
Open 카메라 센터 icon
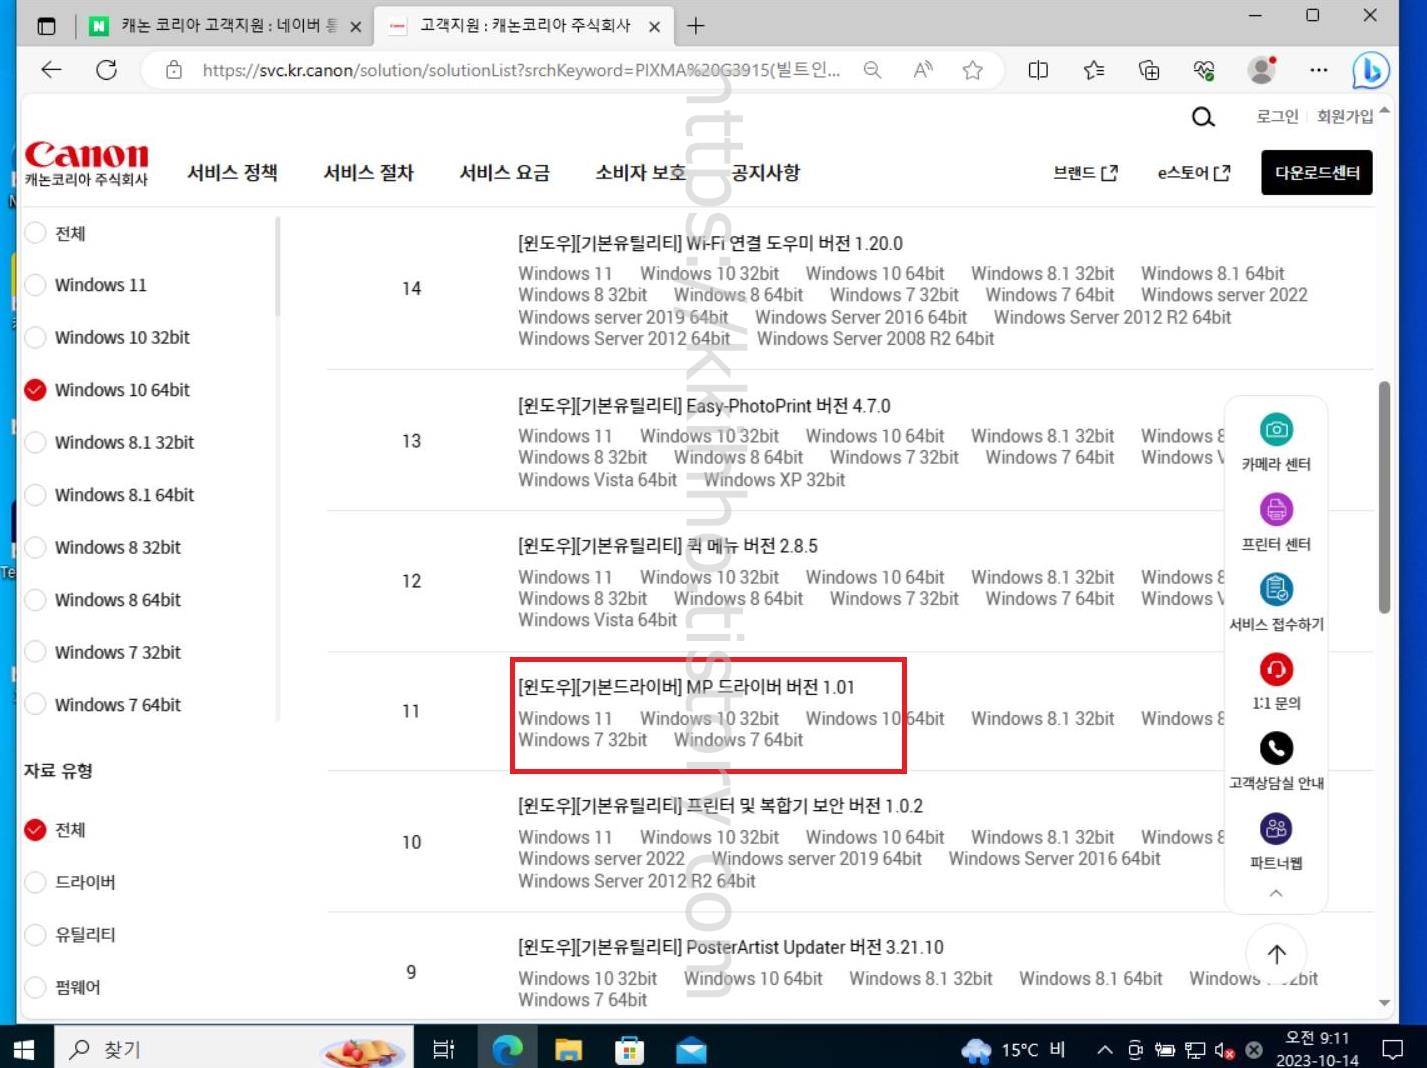[x=1276, y=430]
